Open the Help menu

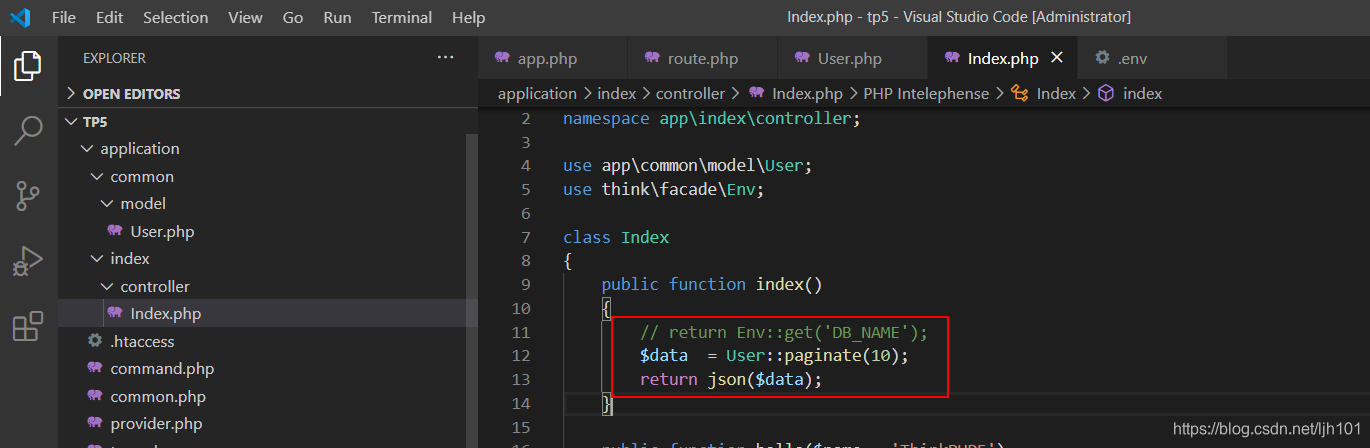468,18
